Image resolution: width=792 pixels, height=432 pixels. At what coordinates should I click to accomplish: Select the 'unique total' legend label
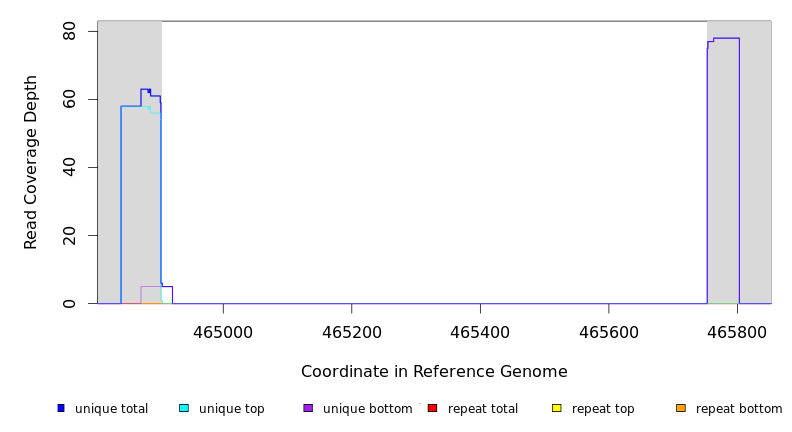pyautogui.click(x=111, y=409)
